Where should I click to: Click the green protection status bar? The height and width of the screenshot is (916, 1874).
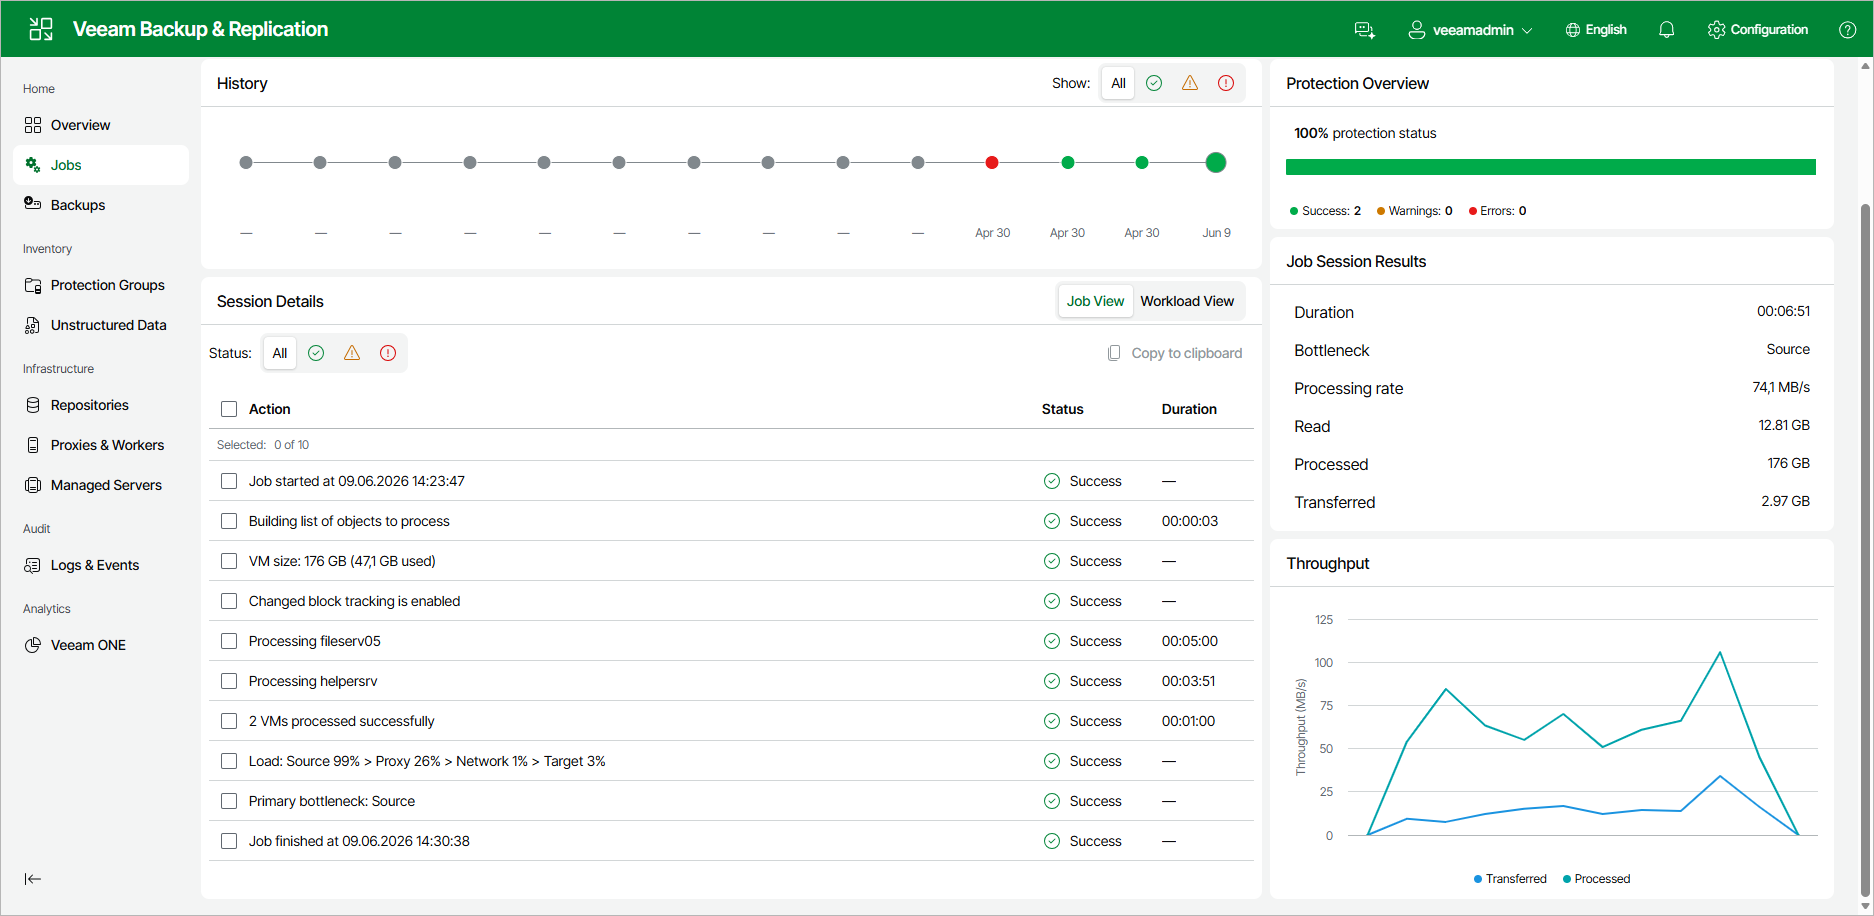point(1550,167)
